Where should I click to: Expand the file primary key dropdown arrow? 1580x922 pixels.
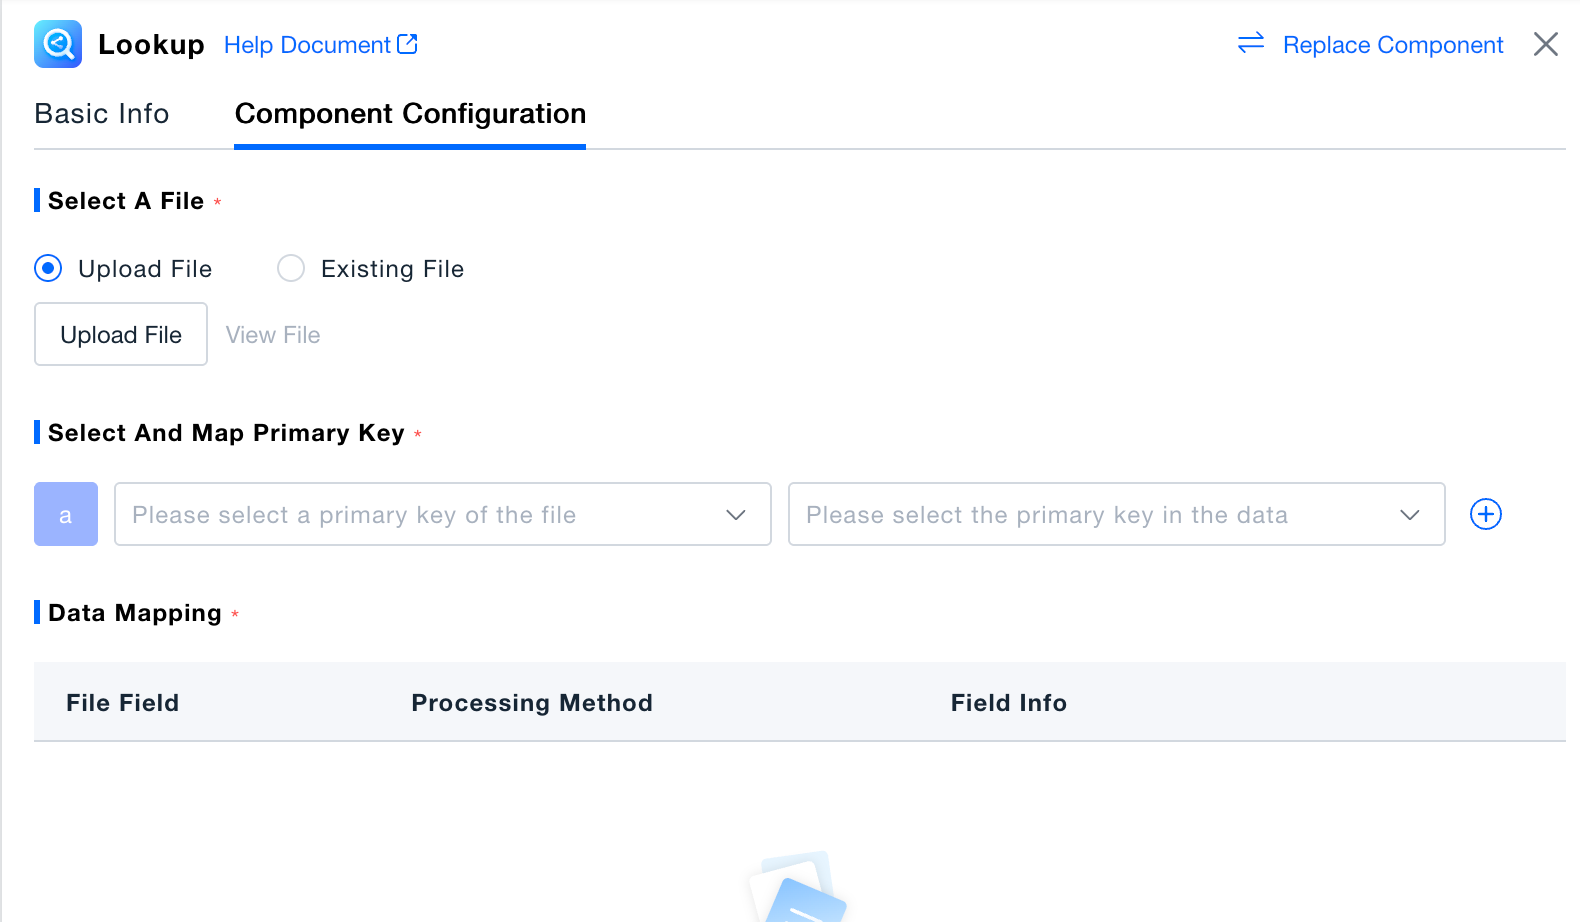[736, 515]
